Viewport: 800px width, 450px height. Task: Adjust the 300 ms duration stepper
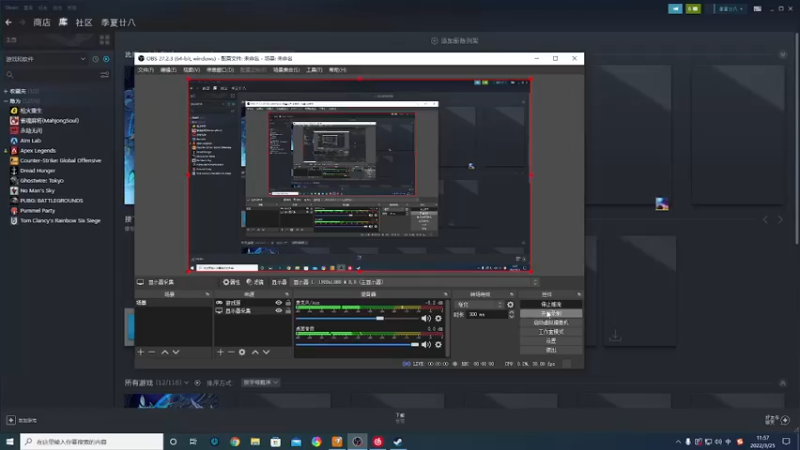pyautogui.click(x=512, y=315)
